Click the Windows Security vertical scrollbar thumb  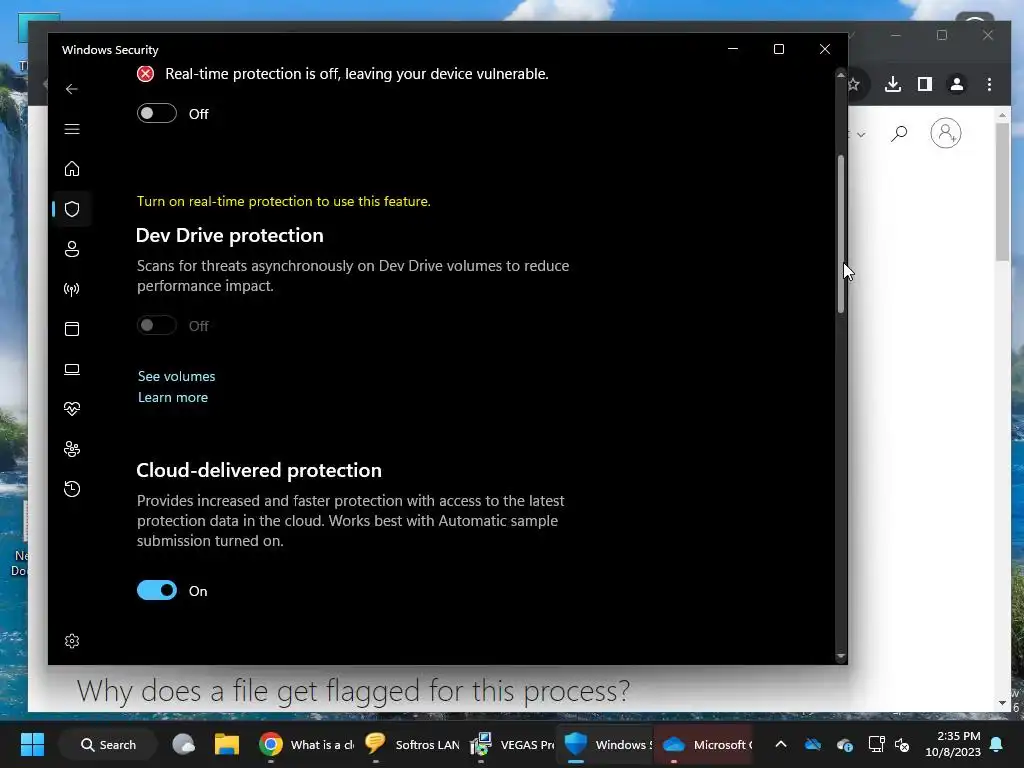[840, 234]
